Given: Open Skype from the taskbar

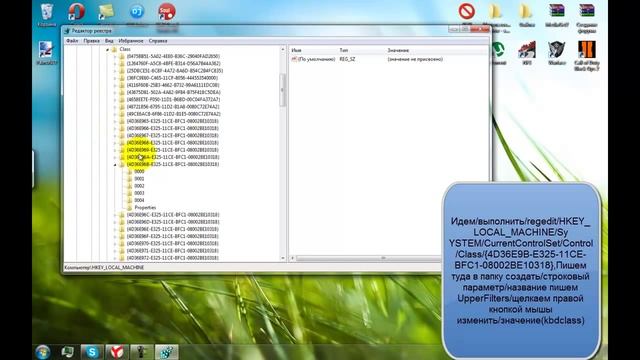Looking at the screenshot, I should (x=92, y=352).
